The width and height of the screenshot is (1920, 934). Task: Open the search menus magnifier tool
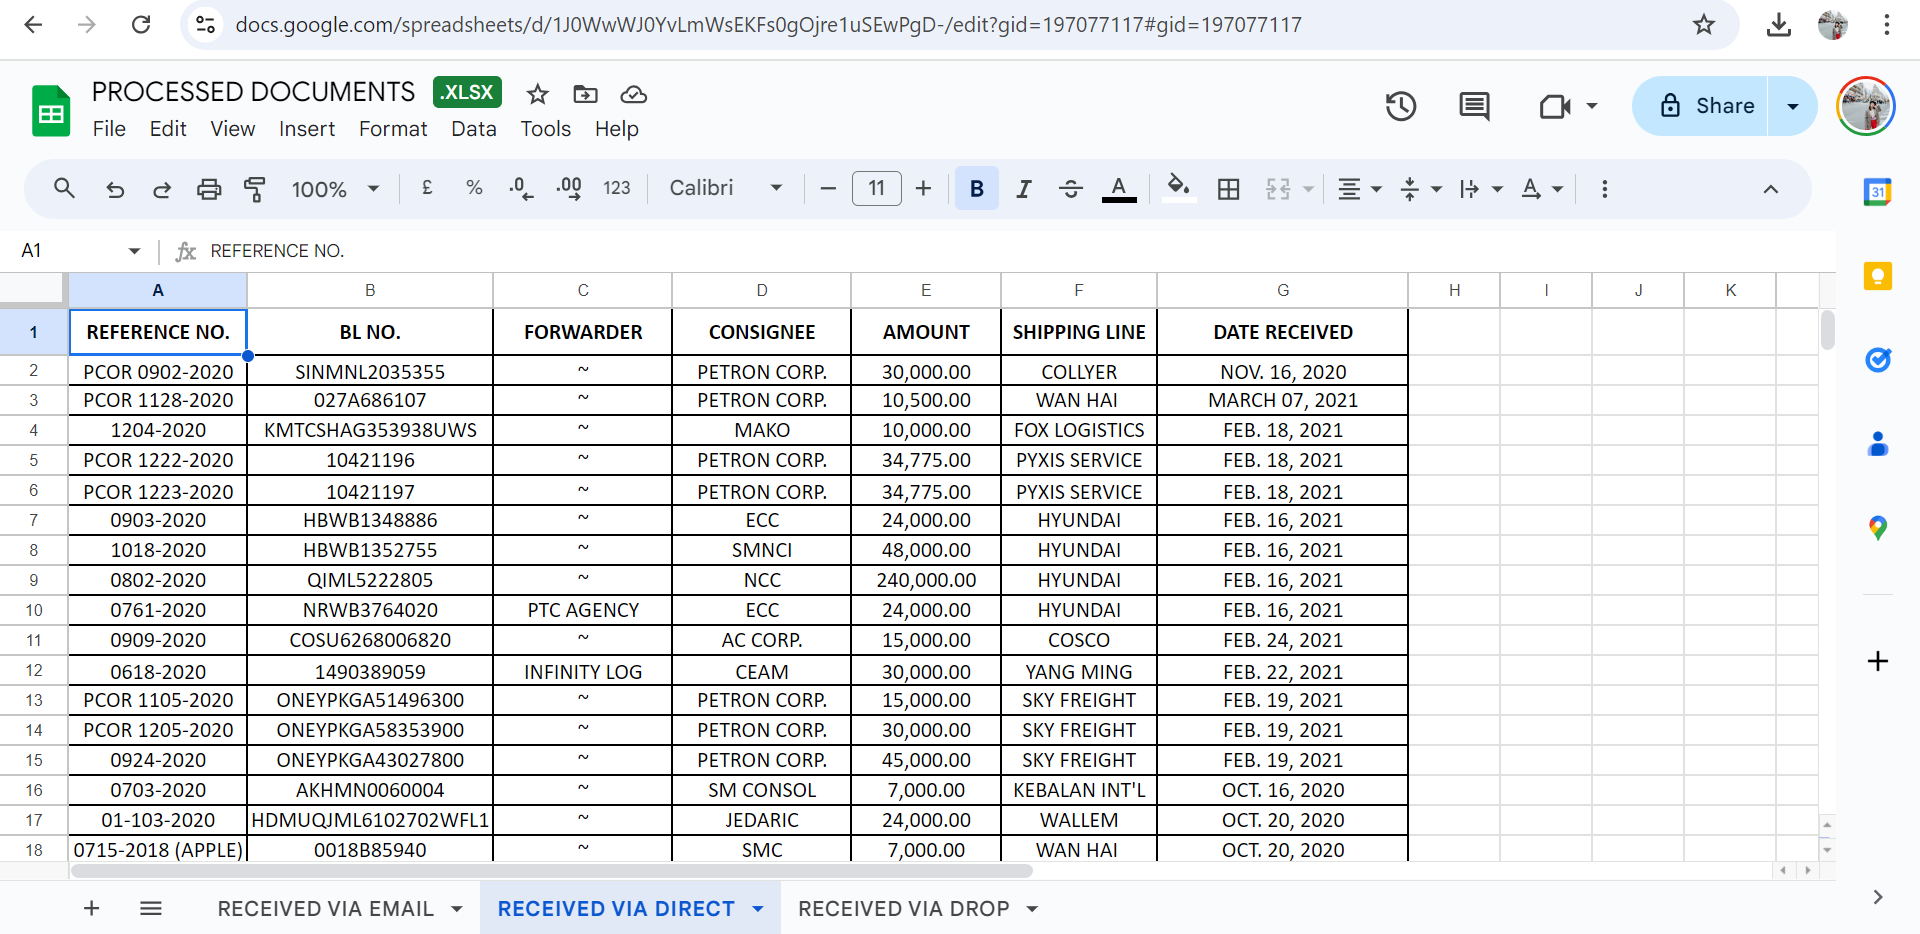point(64,188)
